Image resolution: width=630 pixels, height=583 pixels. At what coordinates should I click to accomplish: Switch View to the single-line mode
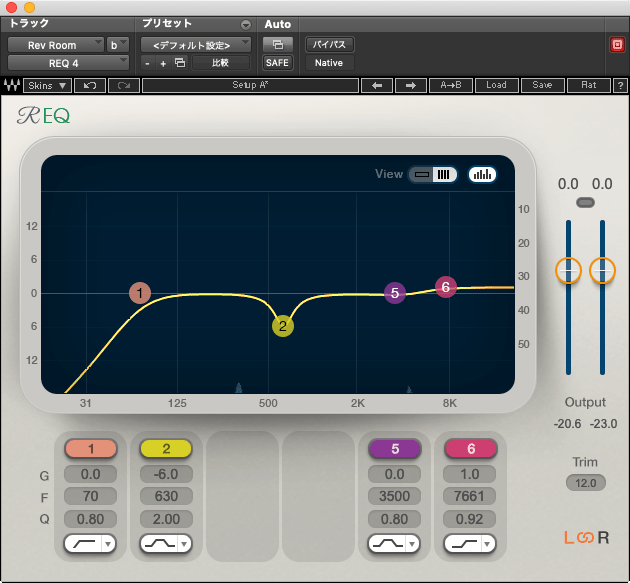click(421, 174)
